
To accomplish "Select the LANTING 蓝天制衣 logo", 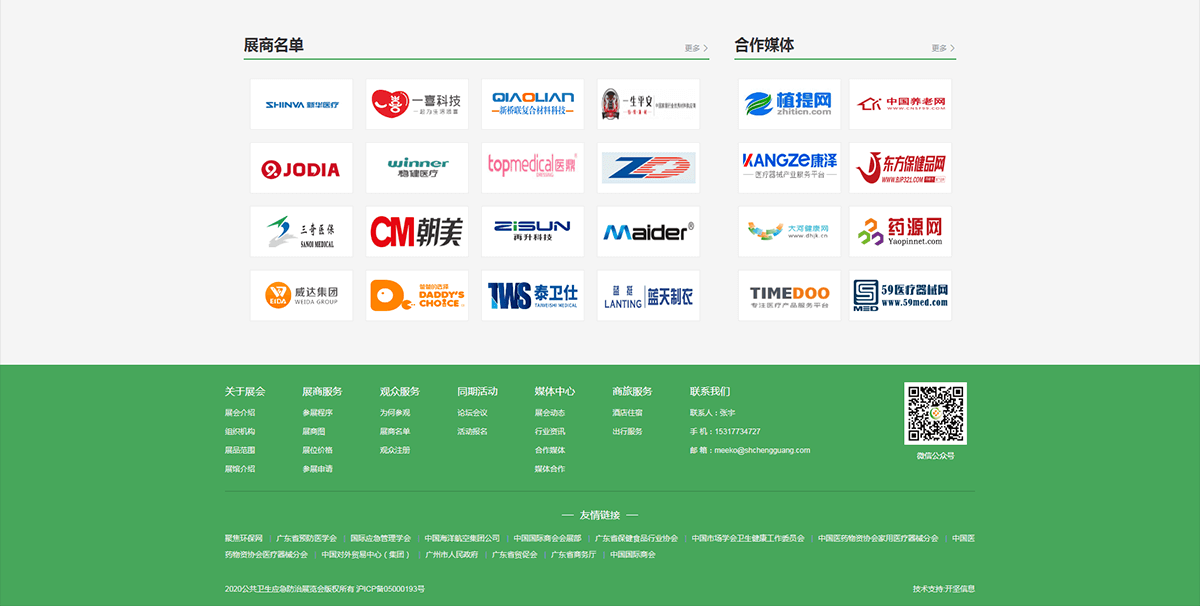I will (x=649, y=296).
